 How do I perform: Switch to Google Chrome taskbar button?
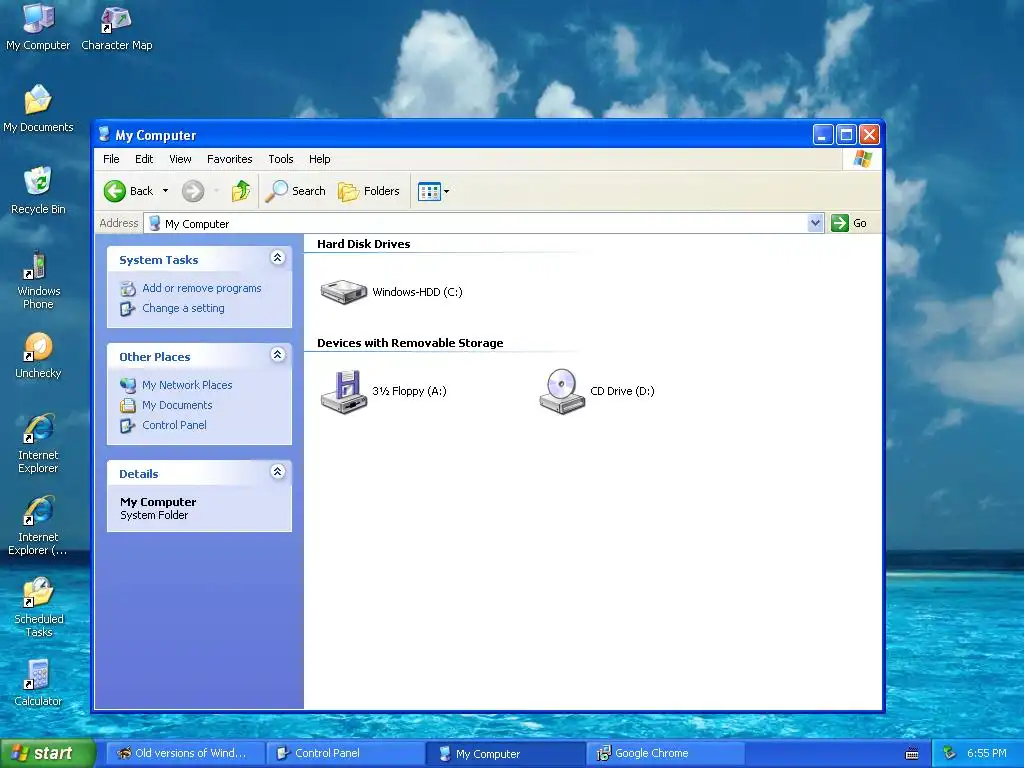point(665,754)
